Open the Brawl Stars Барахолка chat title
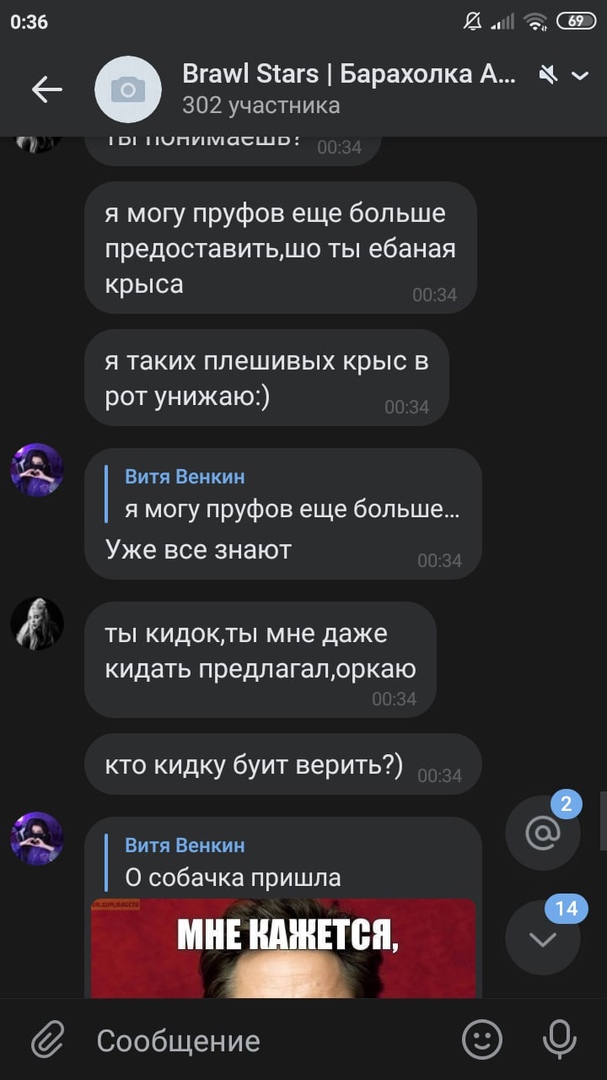 point(349,74)
